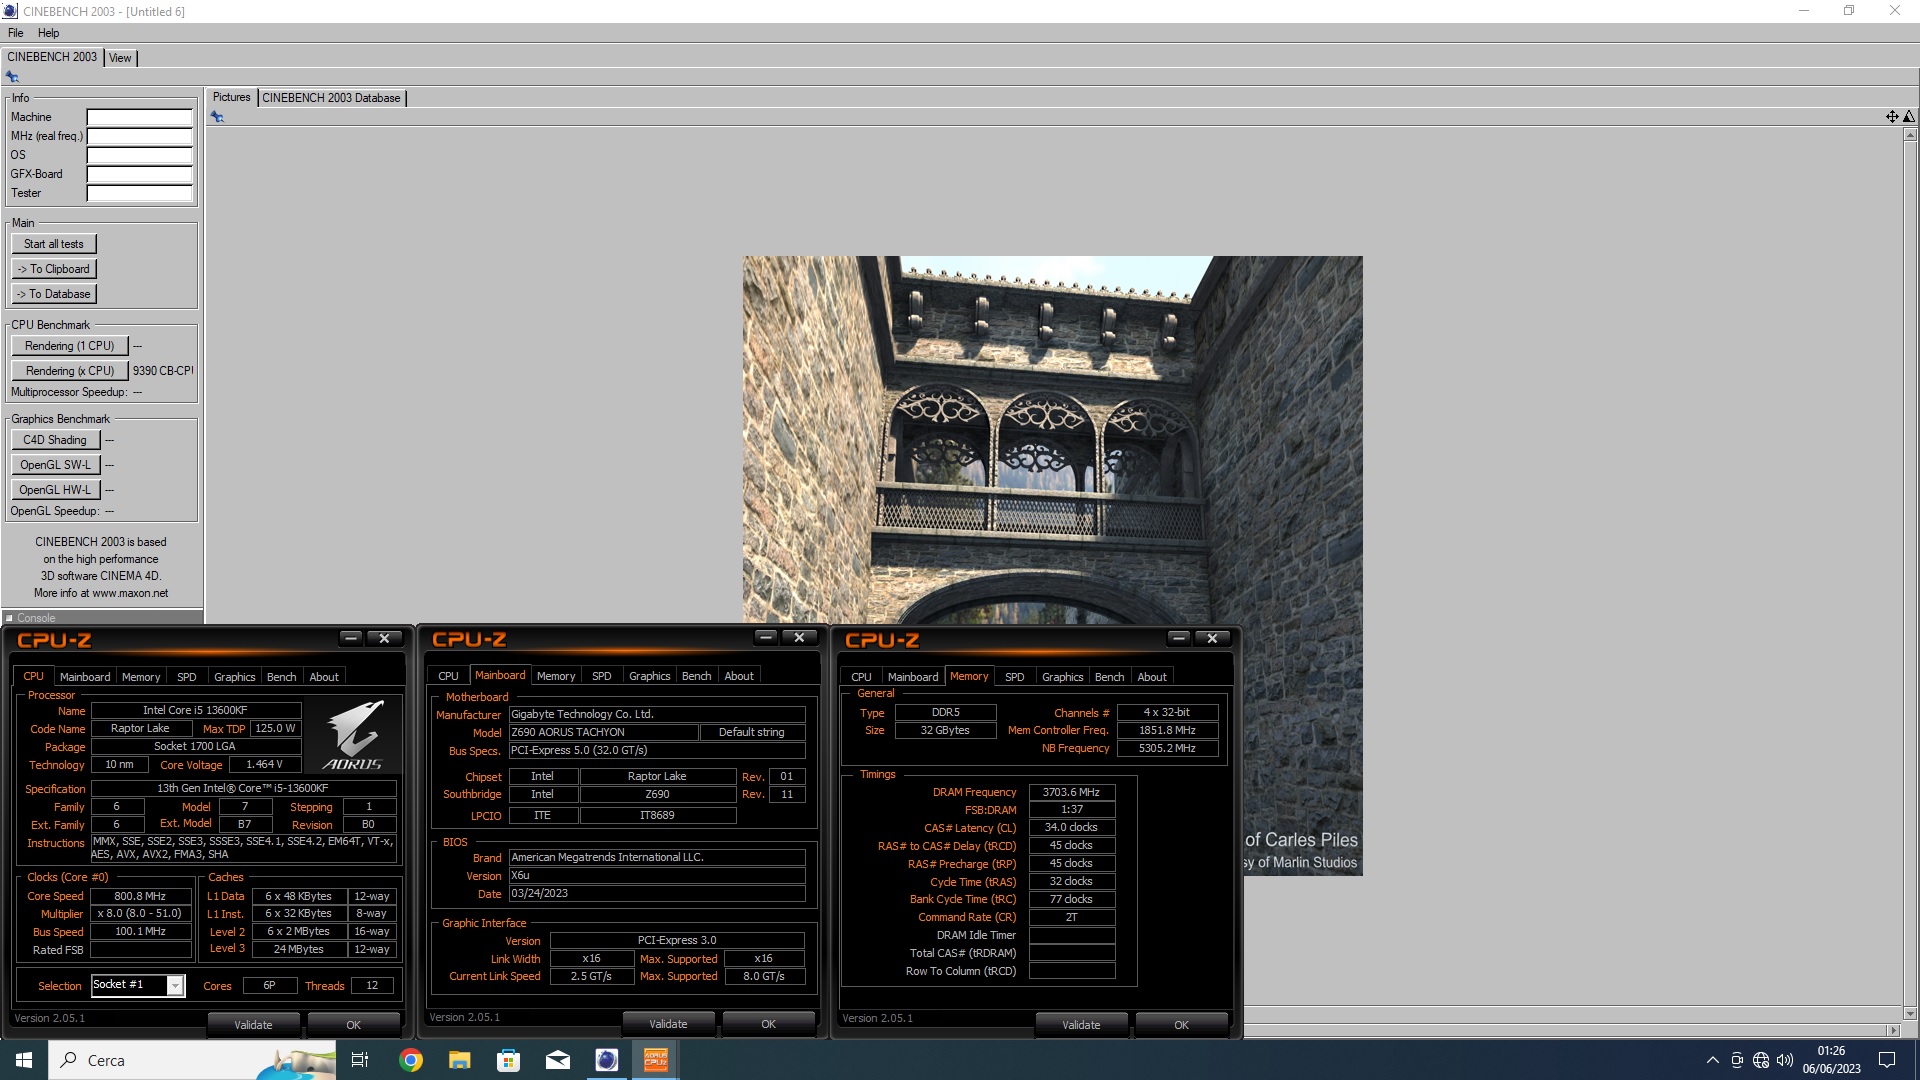Viewport: 1920px width, 1080px height.
Task: Click the pin icon under CINEBENCH 2003 tab
Action: [12, 77]
